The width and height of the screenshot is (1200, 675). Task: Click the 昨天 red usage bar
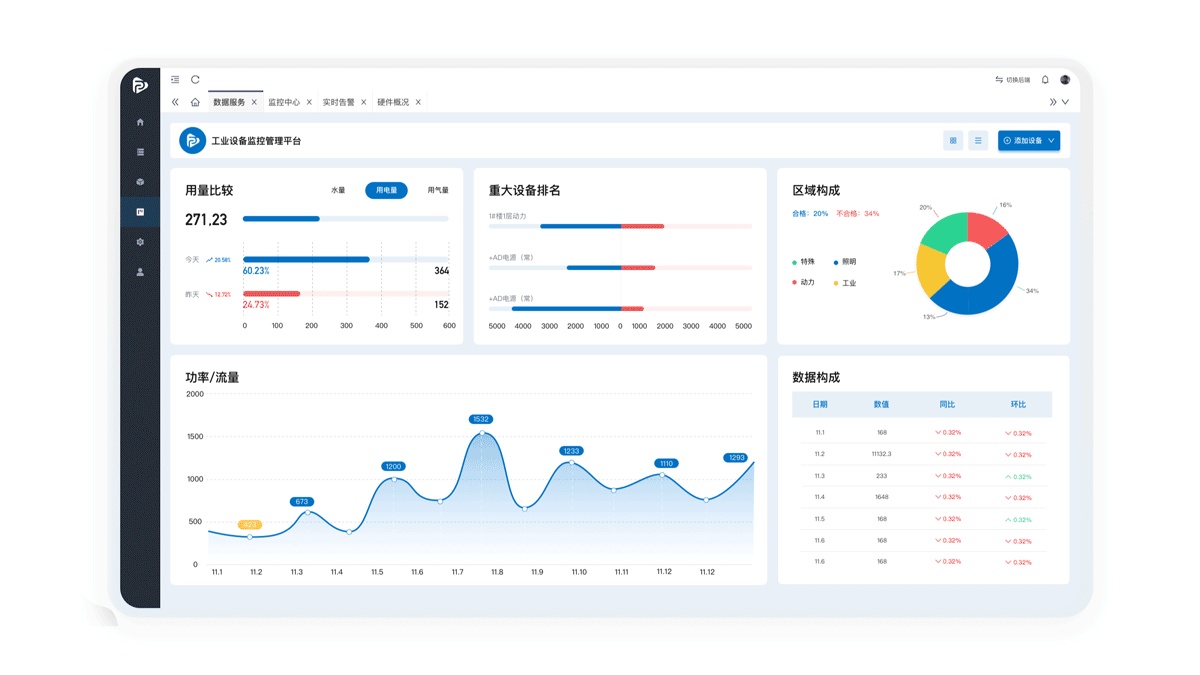[271, 294]
